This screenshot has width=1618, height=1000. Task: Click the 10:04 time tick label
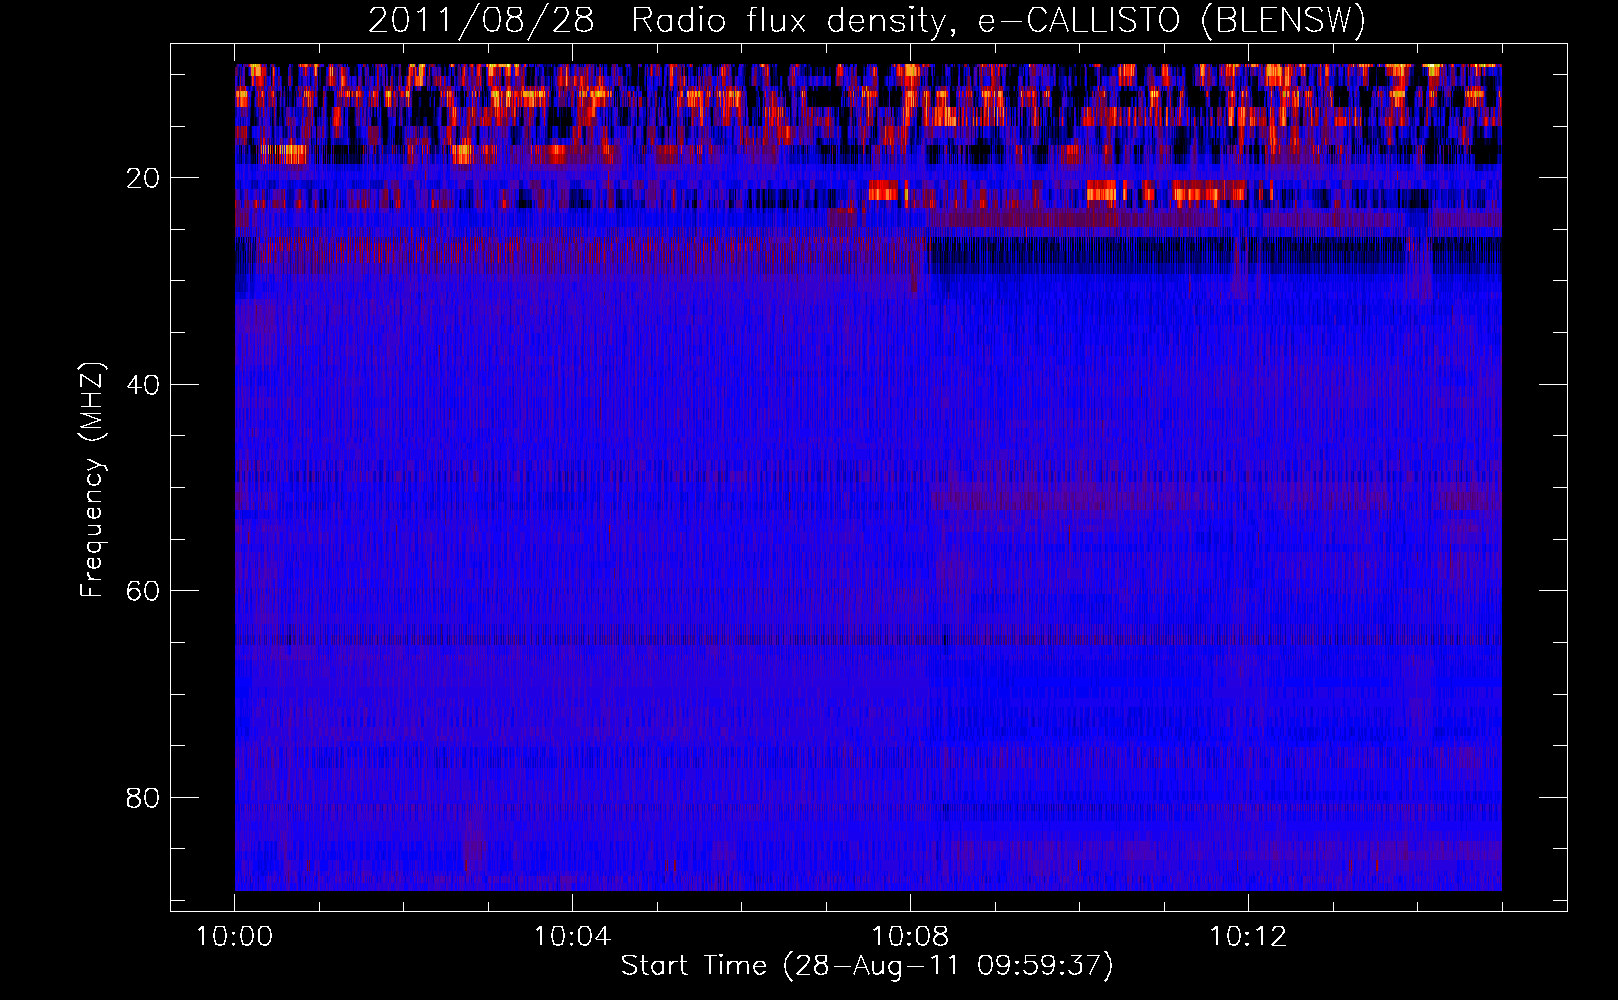(x=572, y=937)
